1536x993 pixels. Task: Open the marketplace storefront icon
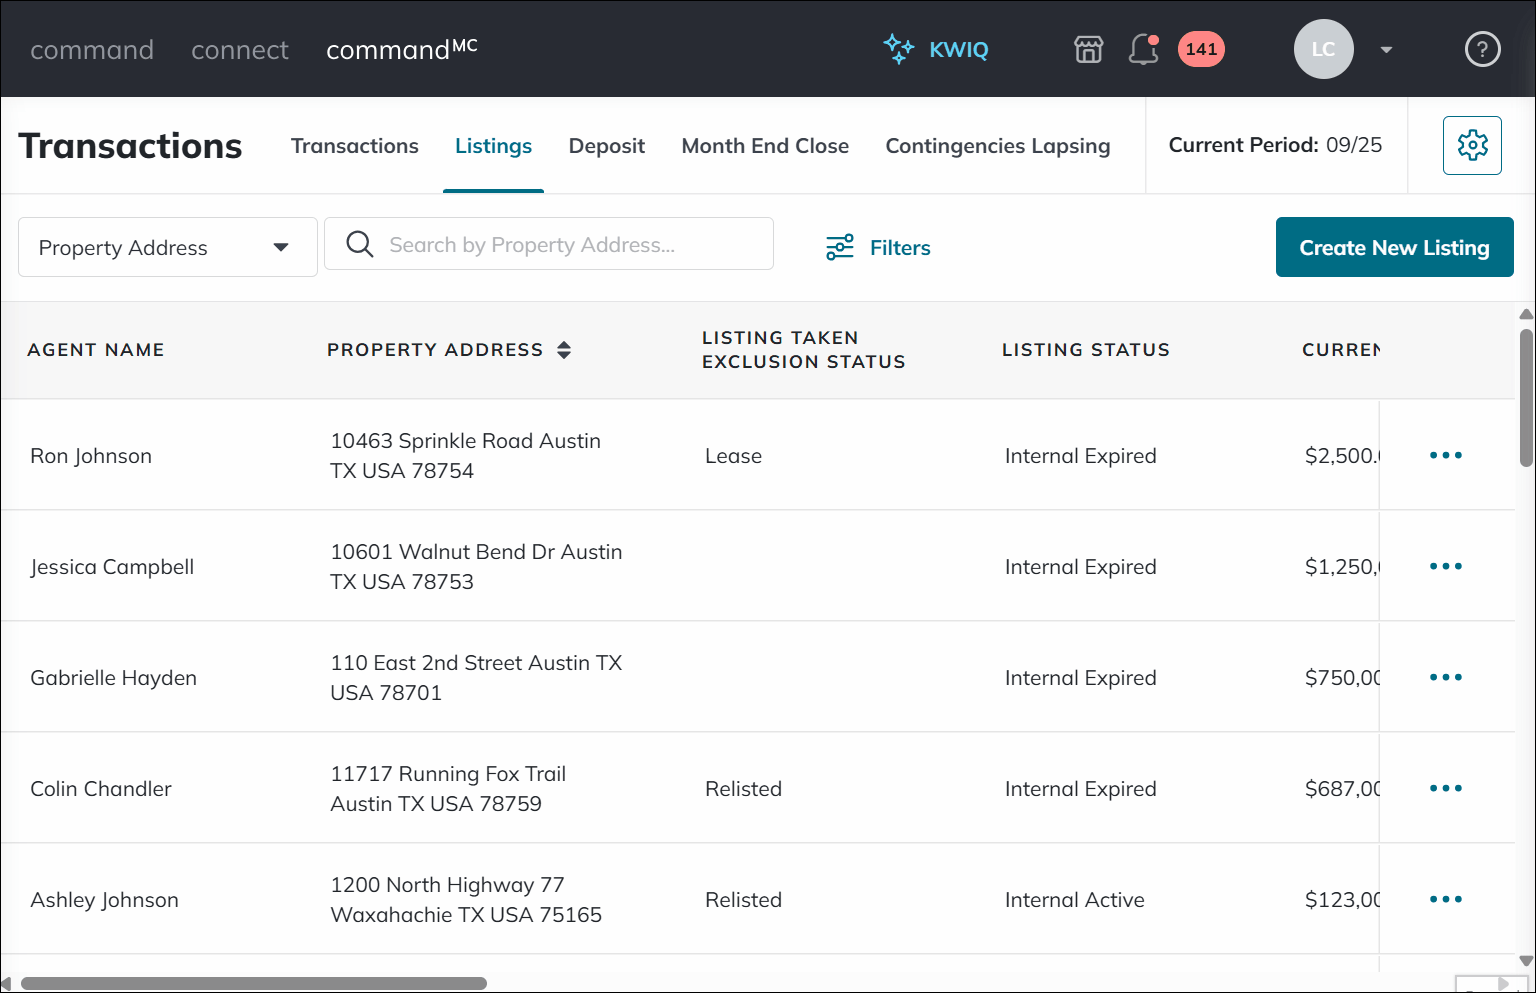pos(1088,49)
